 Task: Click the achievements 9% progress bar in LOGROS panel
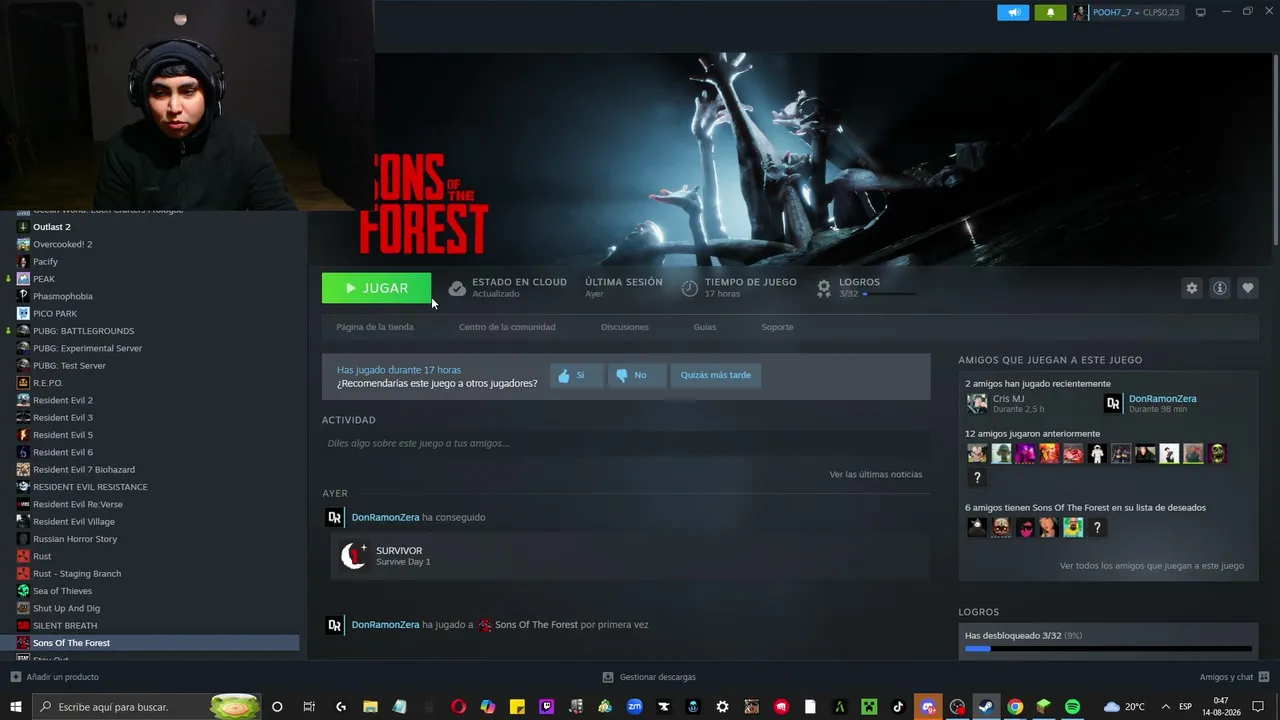1108,649
